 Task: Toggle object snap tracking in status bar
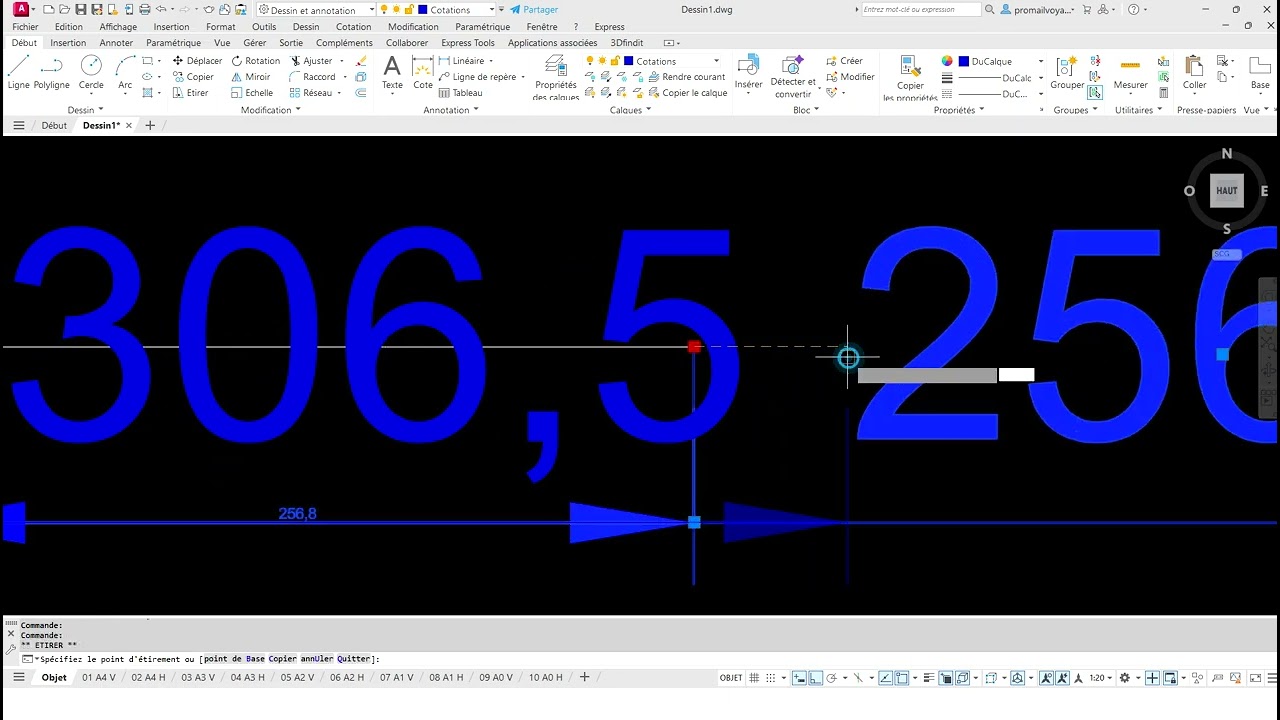pos(885,678)
